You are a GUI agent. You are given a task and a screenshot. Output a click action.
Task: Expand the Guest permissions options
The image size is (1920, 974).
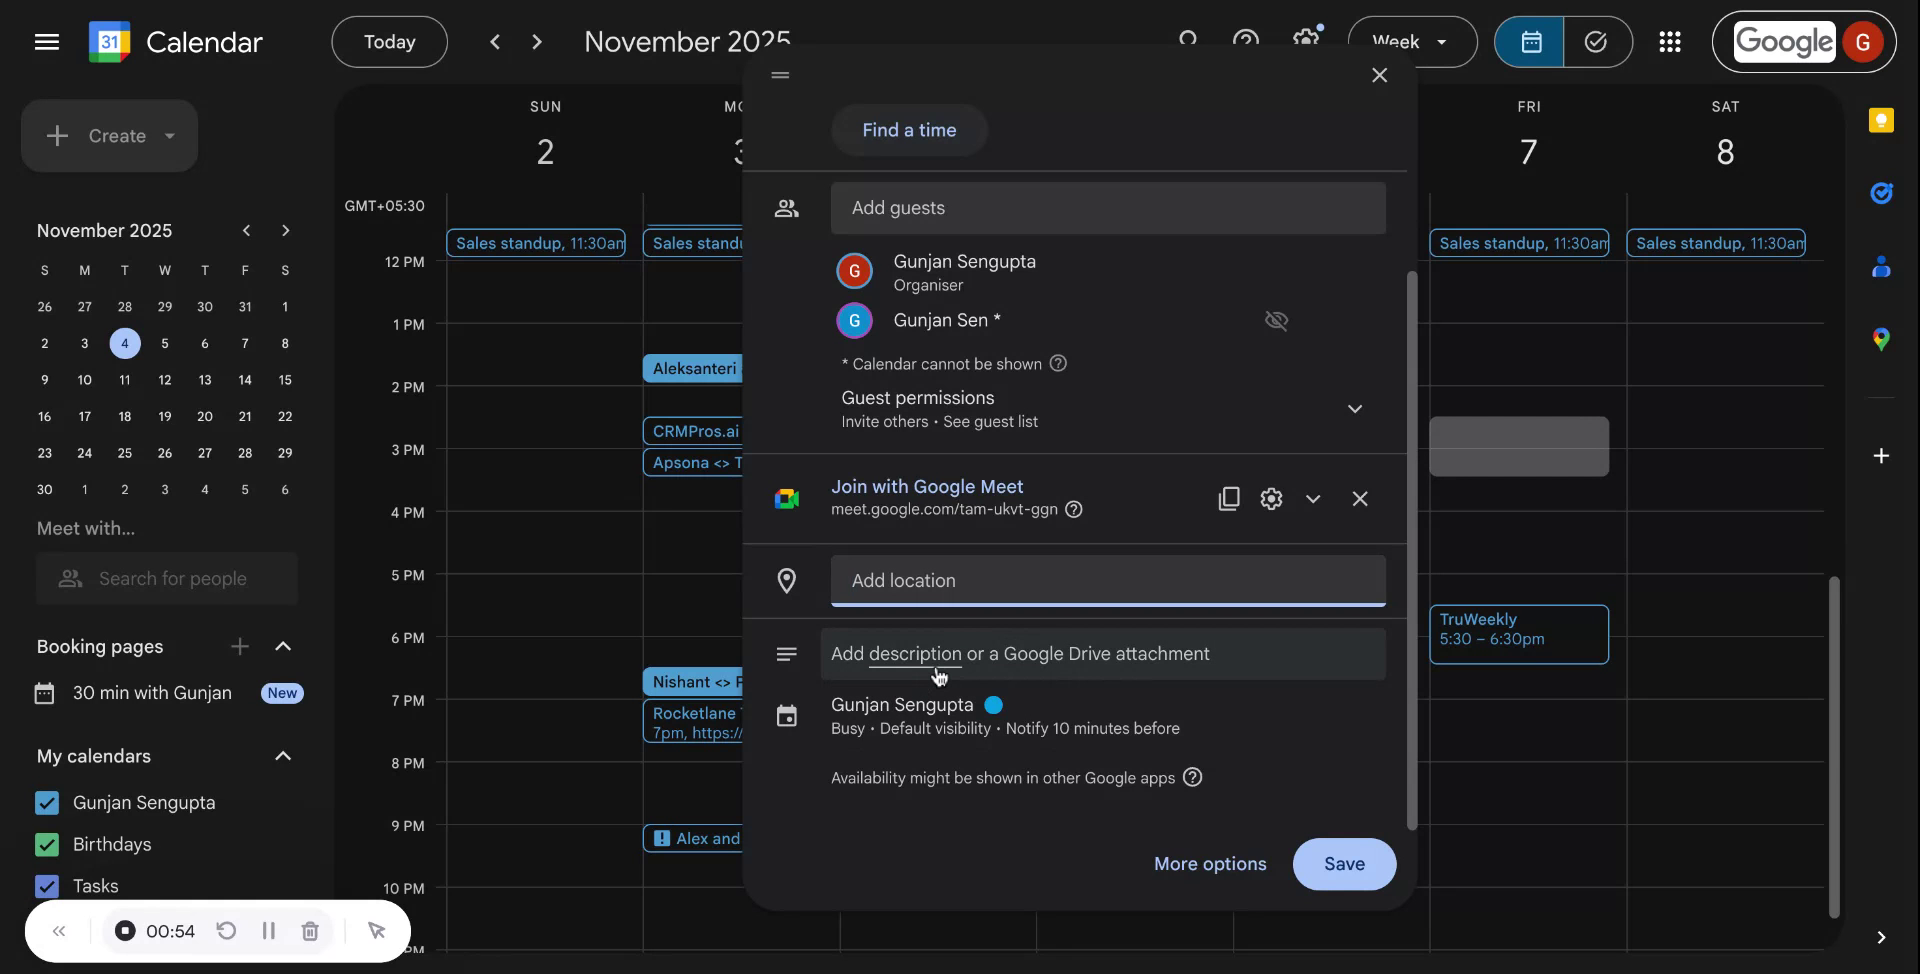tap(1355, 409)
